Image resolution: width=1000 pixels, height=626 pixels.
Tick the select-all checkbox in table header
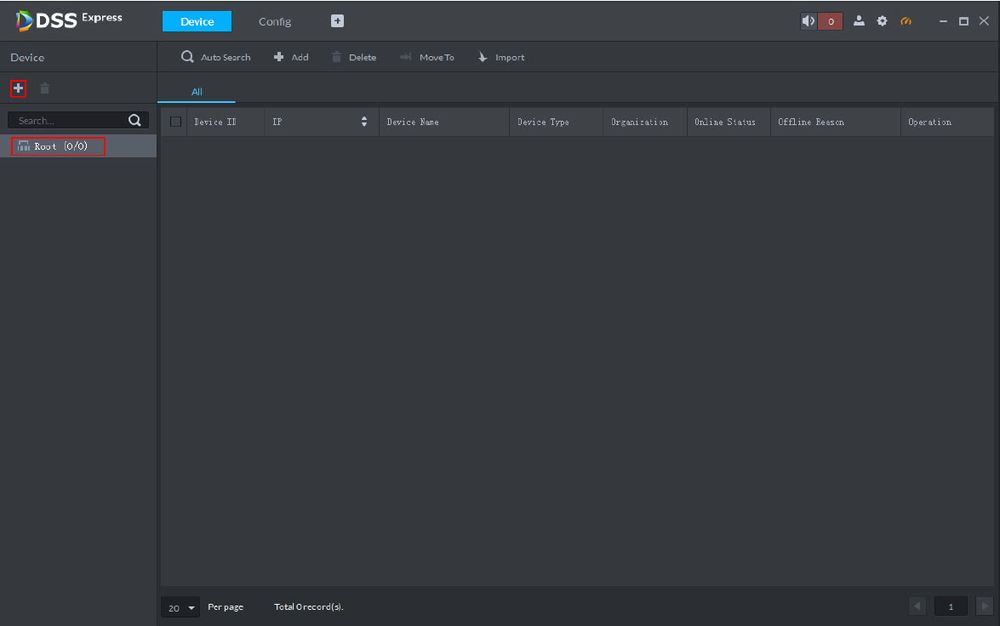(x=176, y=122)
